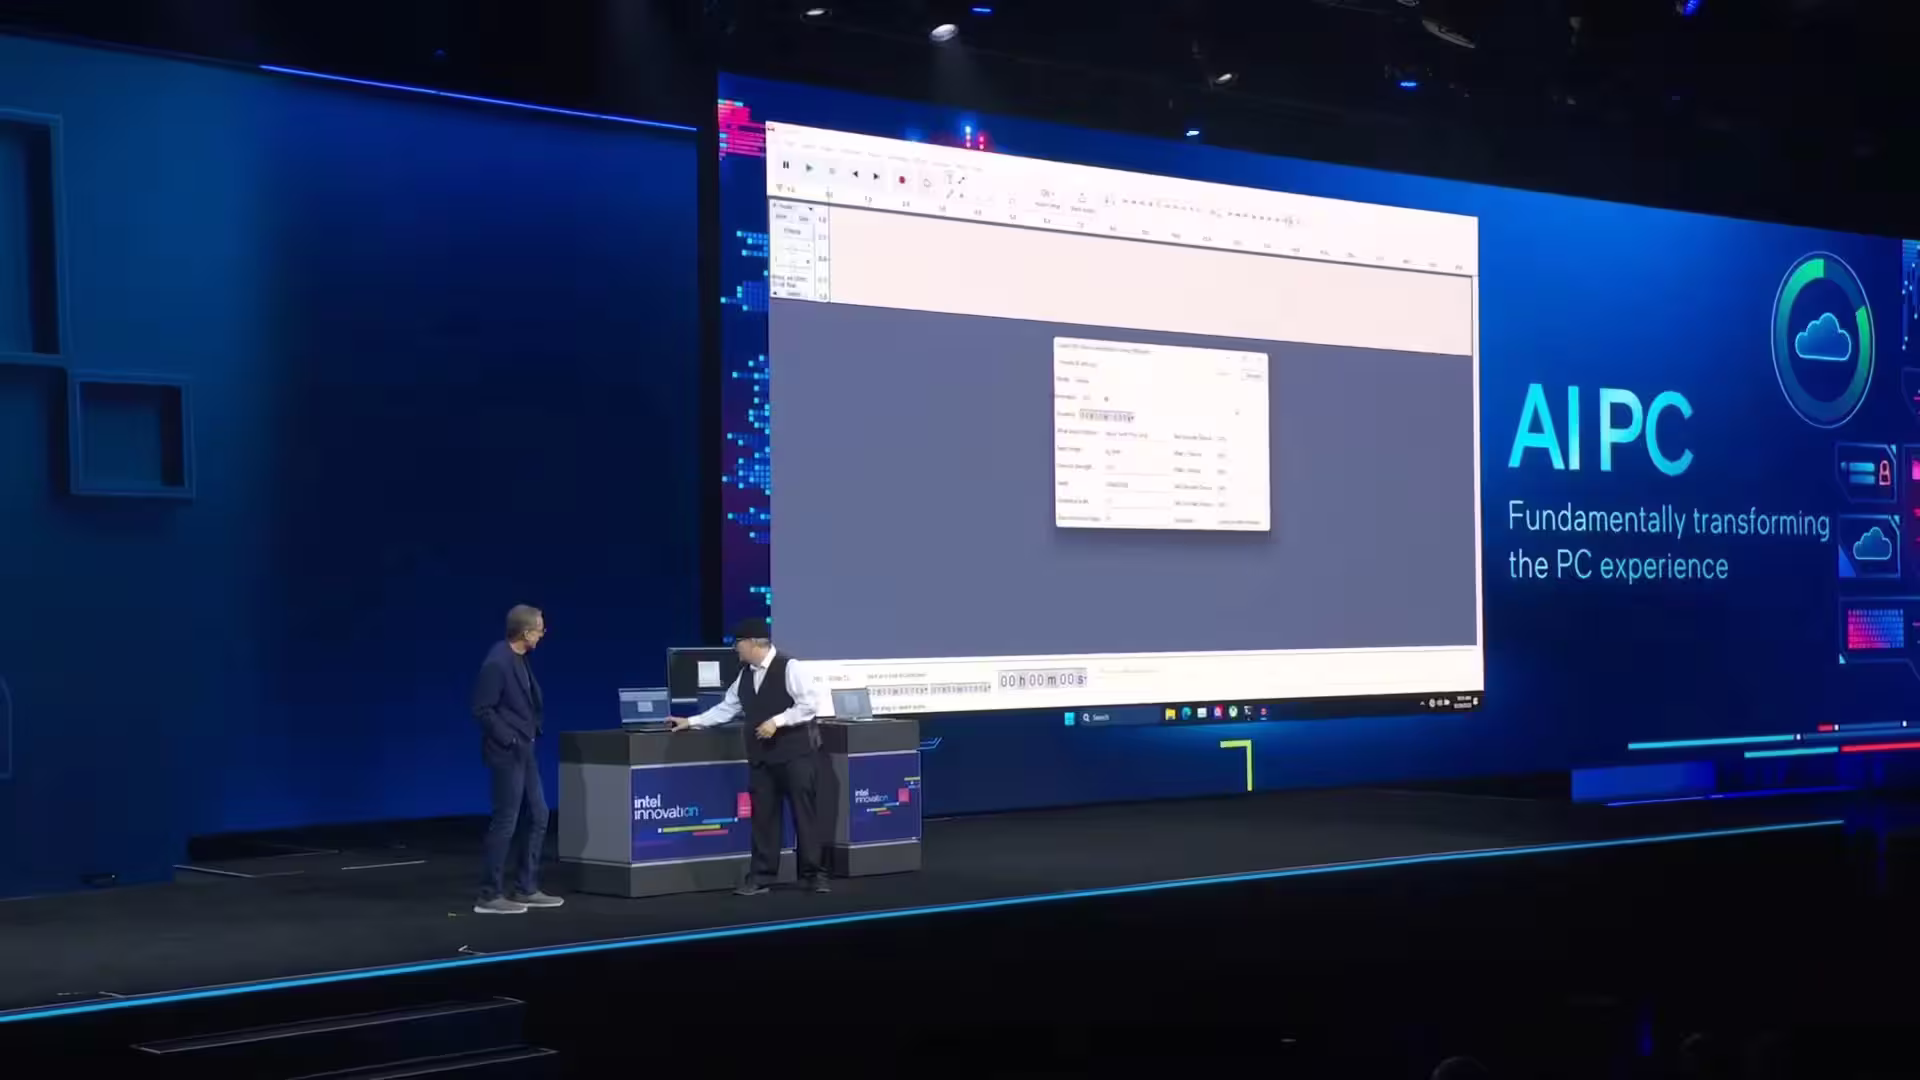Open the Xbox app from the taskbar
1920x1080 pixels.
click(1233, 712)
